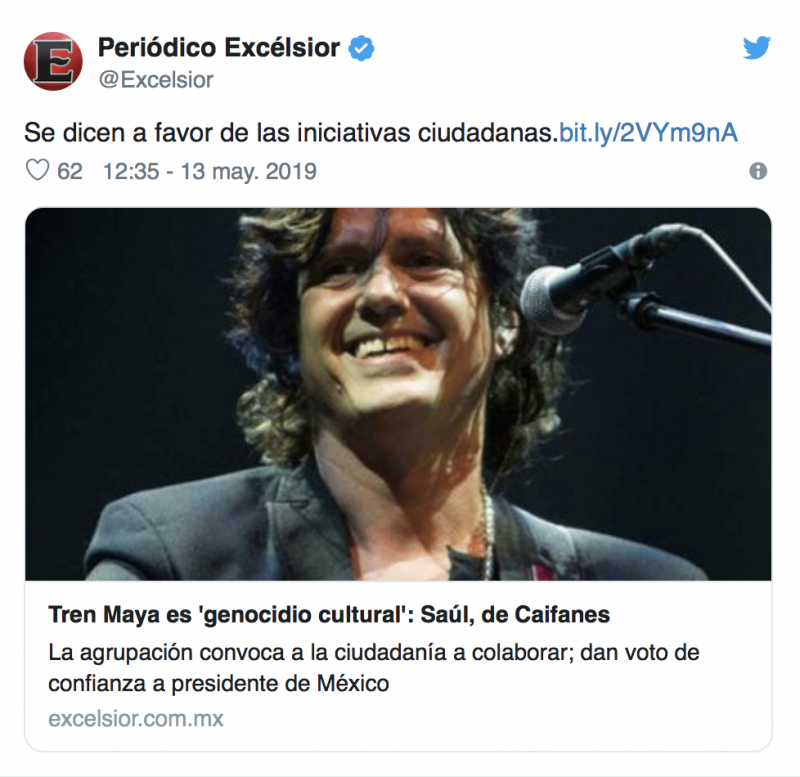Click the second description line about confianza a presidente
This screenshot has width=800, height=777.
tap(218, 684)
